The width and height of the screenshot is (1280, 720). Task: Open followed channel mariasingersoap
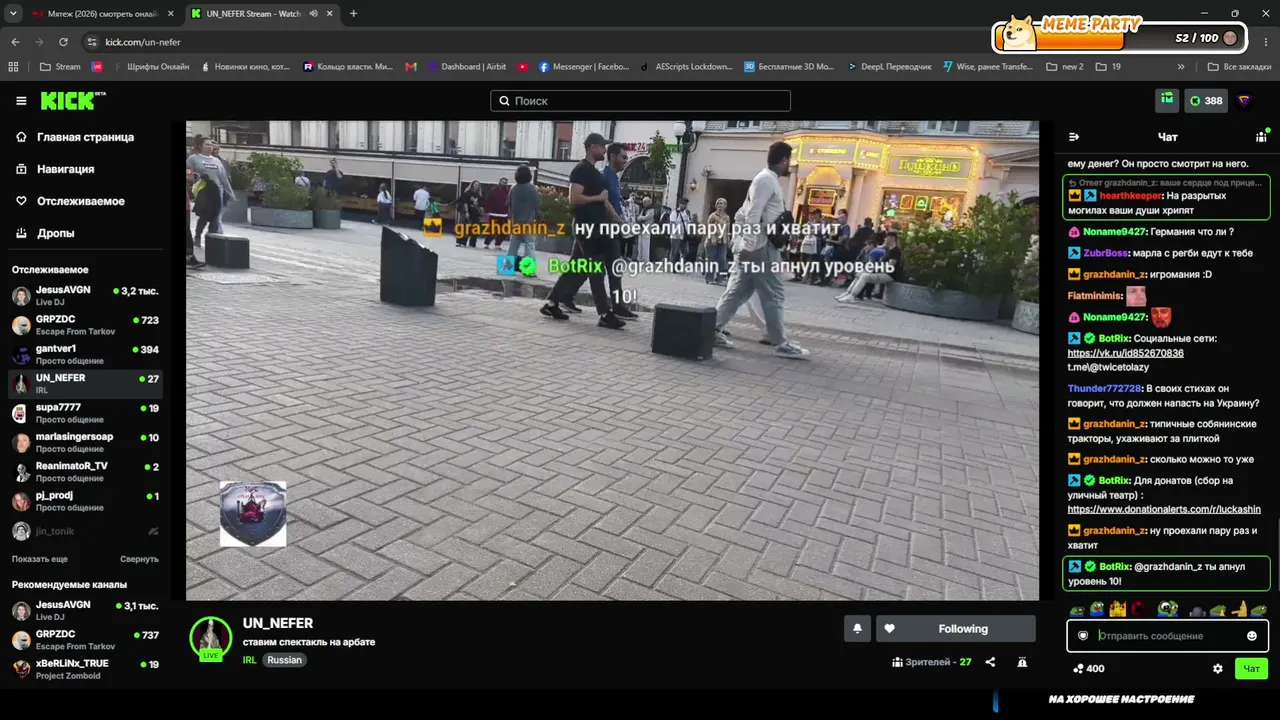(x=85, y=442)
